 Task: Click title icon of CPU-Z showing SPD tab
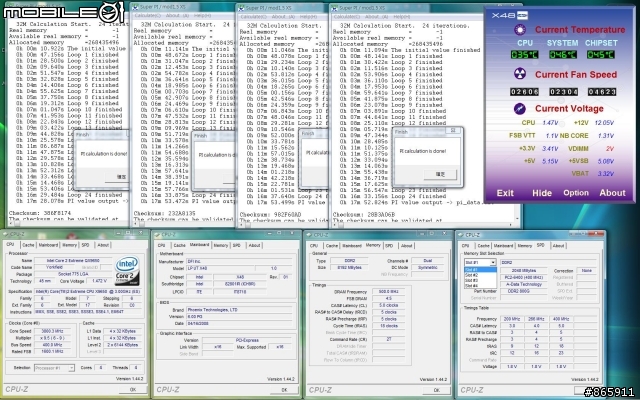(x=462, y=235)
